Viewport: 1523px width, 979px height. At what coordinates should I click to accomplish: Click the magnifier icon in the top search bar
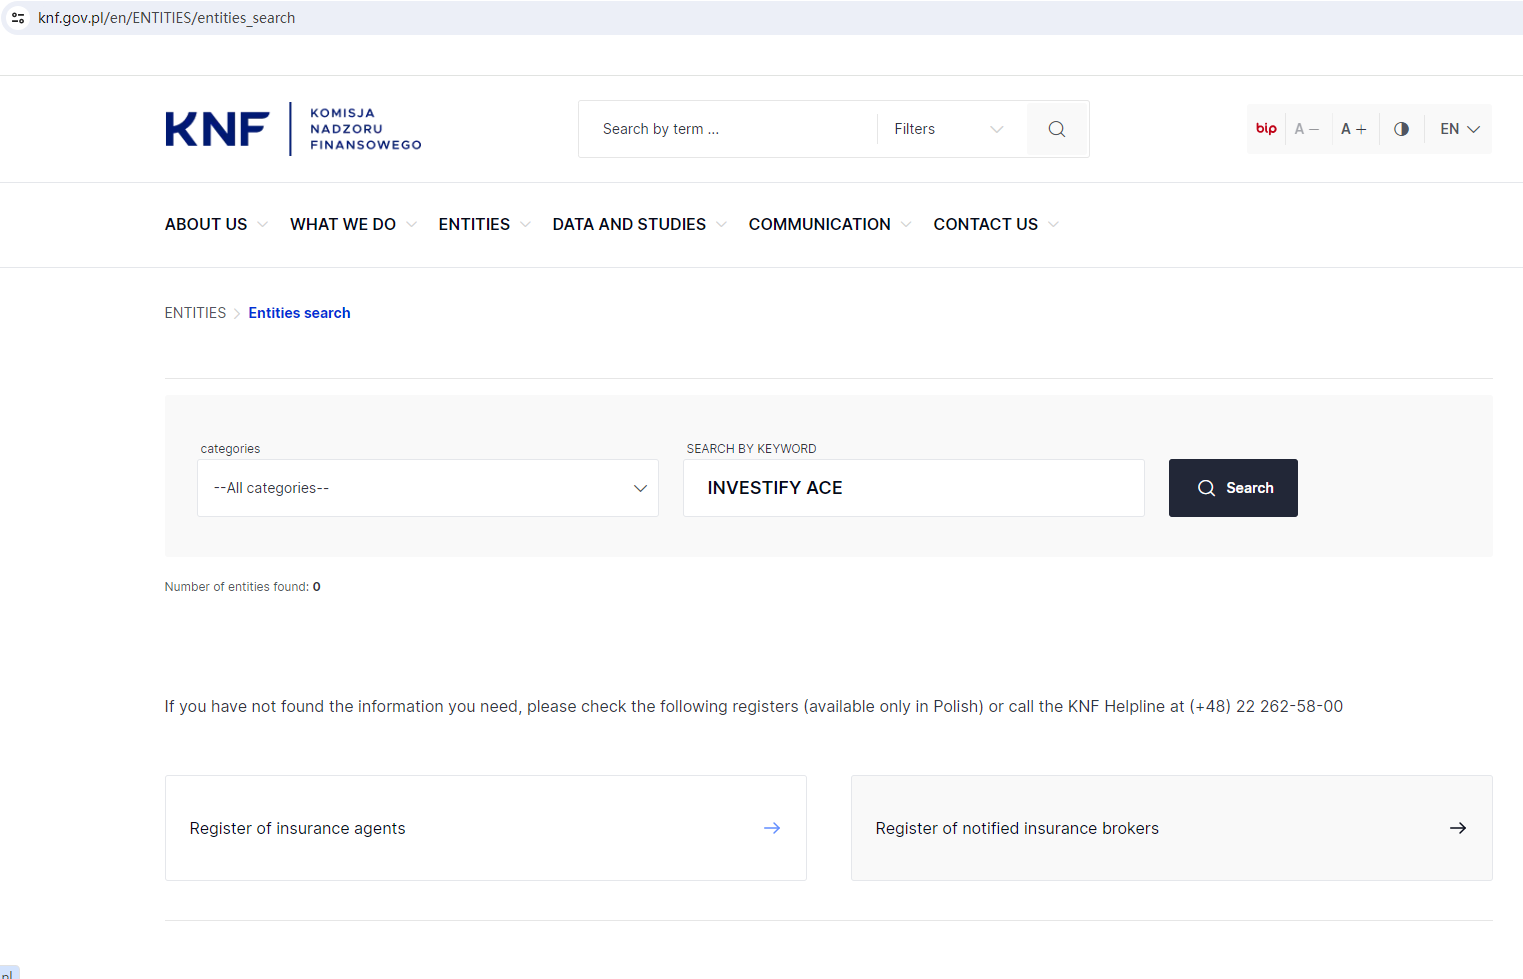(x=1056, y=129)
